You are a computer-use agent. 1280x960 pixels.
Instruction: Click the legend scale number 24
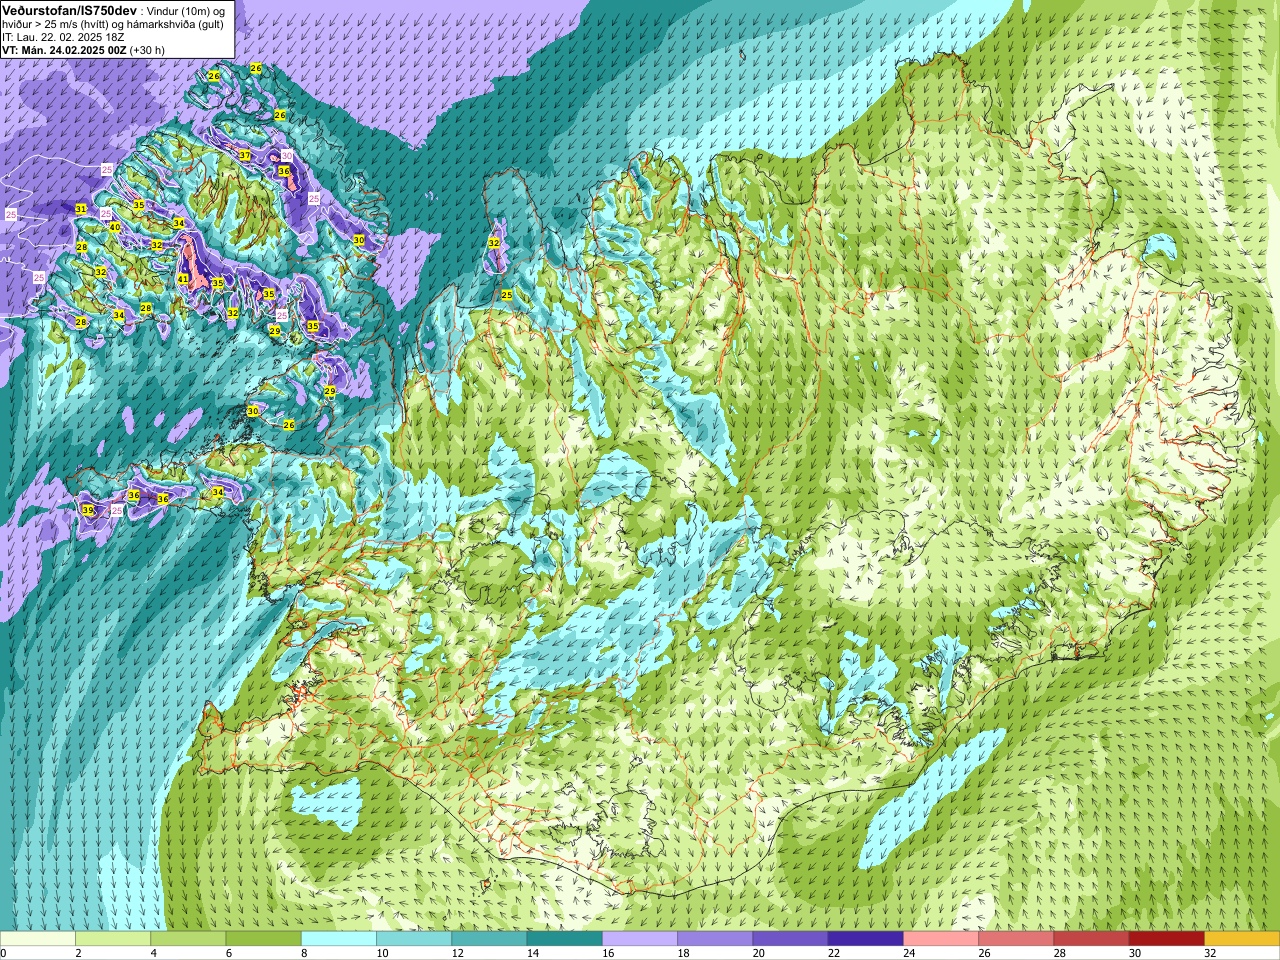click(909, 953)
